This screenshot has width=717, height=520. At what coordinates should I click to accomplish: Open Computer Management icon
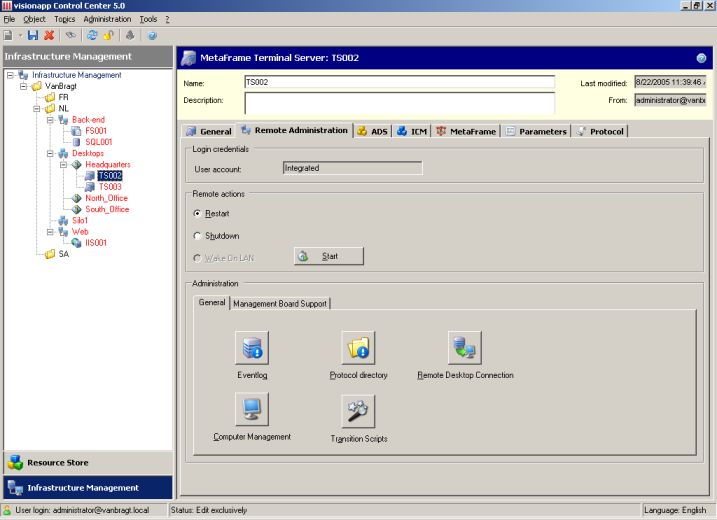coord(252,409)
